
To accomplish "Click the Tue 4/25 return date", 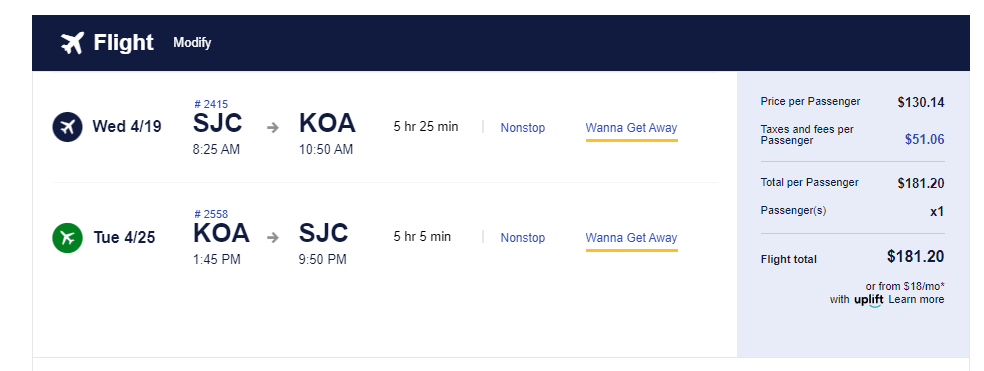I will click(x=124, y=237).
